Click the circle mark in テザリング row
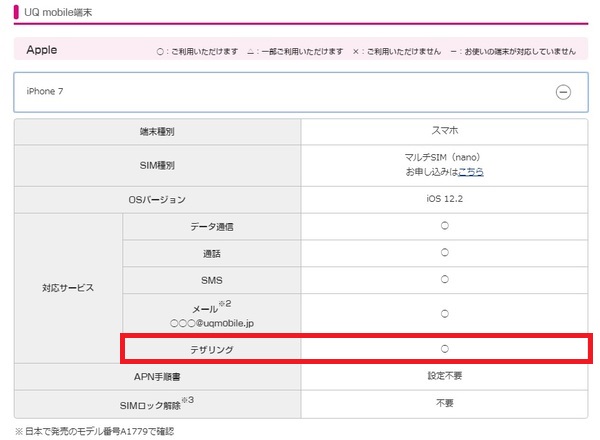This screenshot has height=440, width=600. click(445, 349)
